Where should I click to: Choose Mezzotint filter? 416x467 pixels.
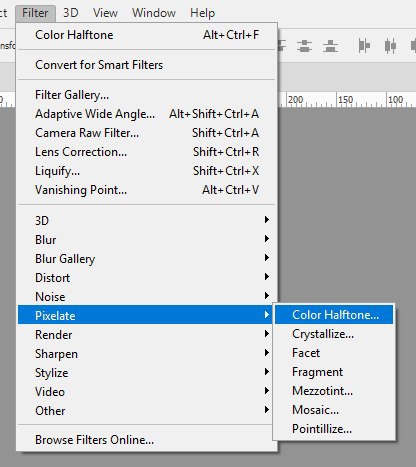click(334, 391)
